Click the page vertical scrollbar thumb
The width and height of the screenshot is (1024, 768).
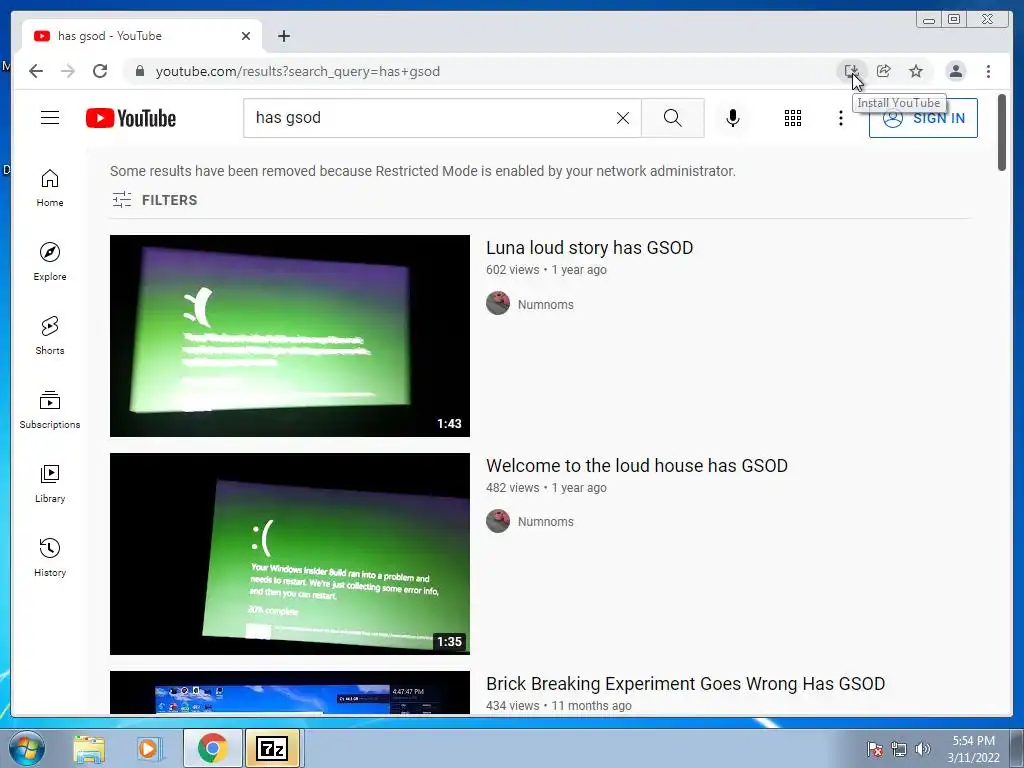click(1002, 133)
